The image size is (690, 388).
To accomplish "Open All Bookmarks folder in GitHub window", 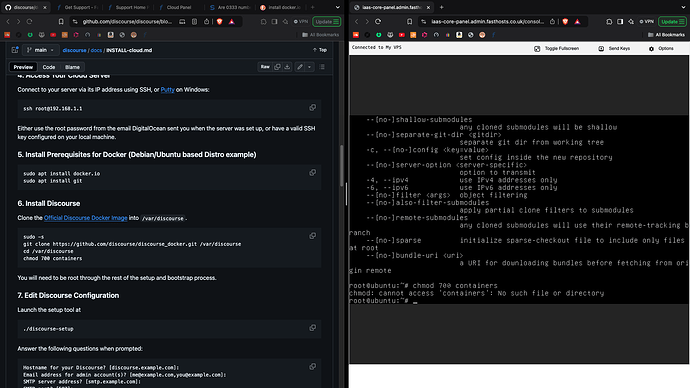I will (x=321, y=35).
